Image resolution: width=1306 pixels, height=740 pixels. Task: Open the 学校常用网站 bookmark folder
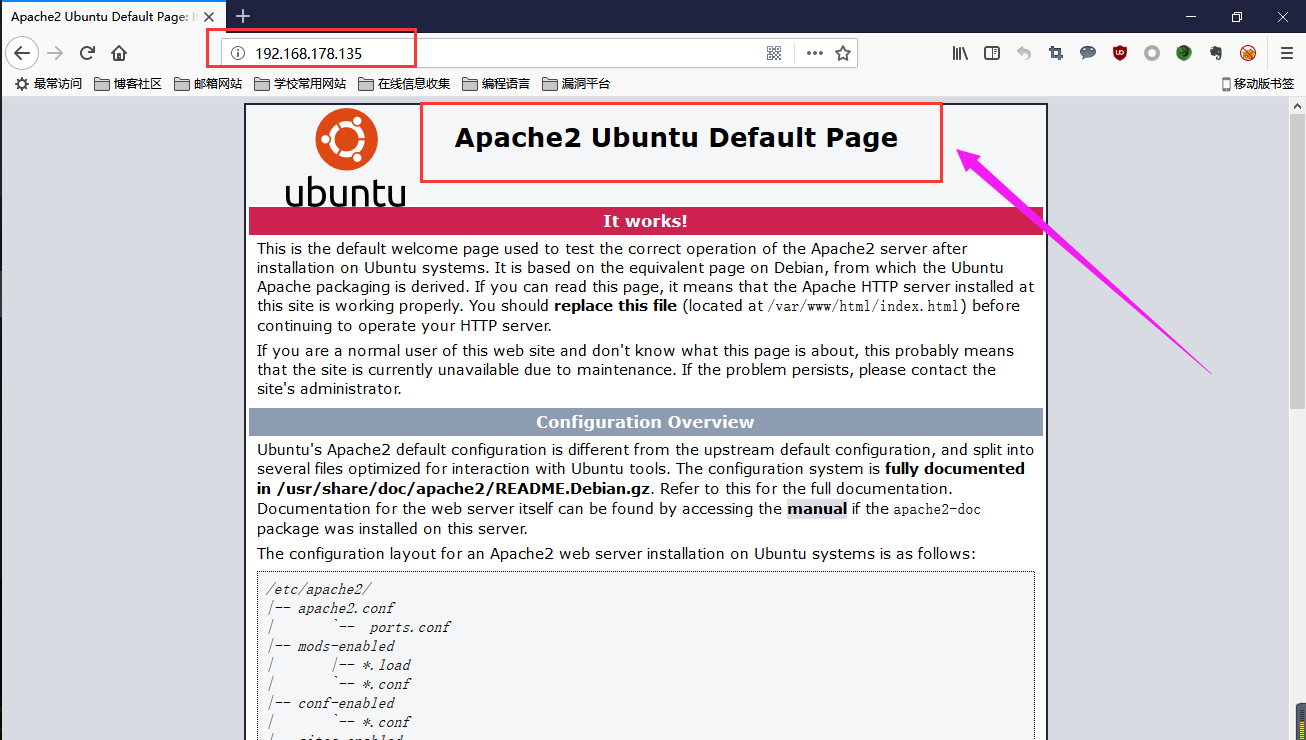click(300, 84)
